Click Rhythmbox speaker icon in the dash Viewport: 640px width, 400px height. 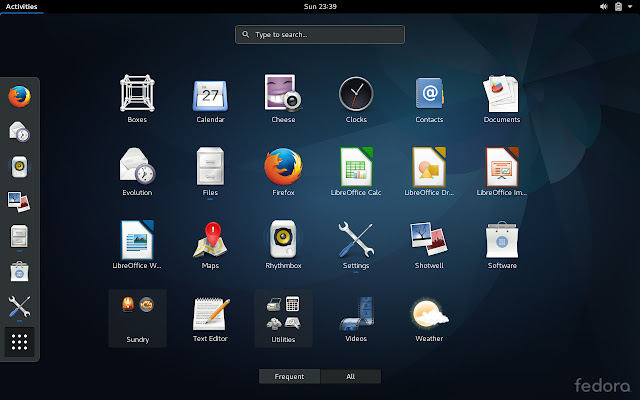tap(19, 167)
